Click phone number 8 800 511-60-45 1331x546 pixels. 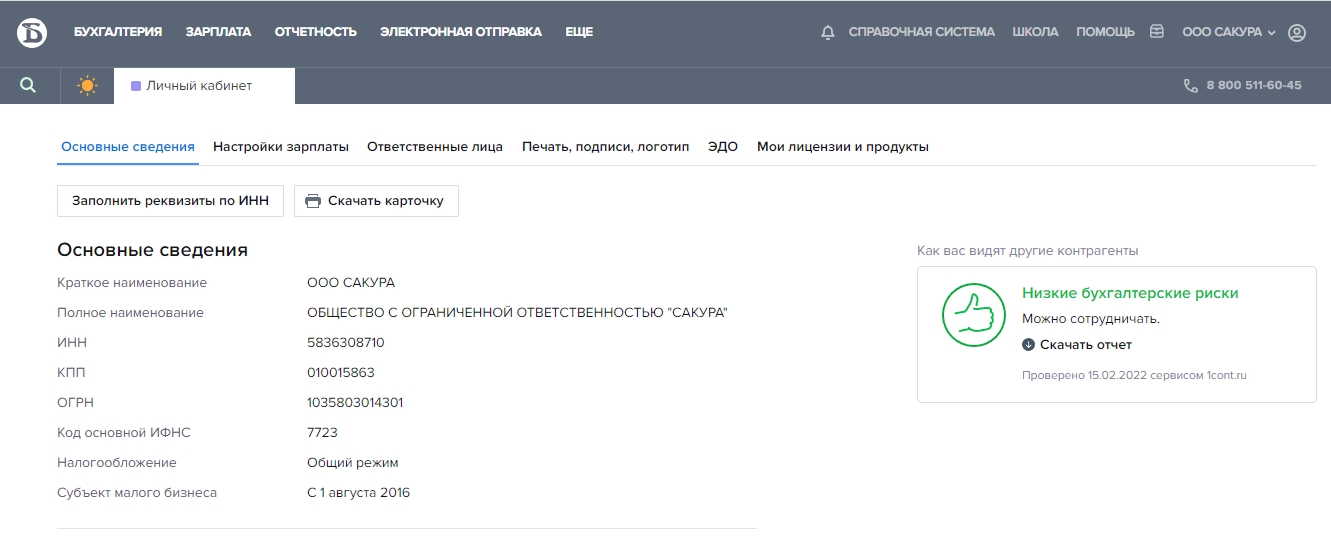[1254, 86]
